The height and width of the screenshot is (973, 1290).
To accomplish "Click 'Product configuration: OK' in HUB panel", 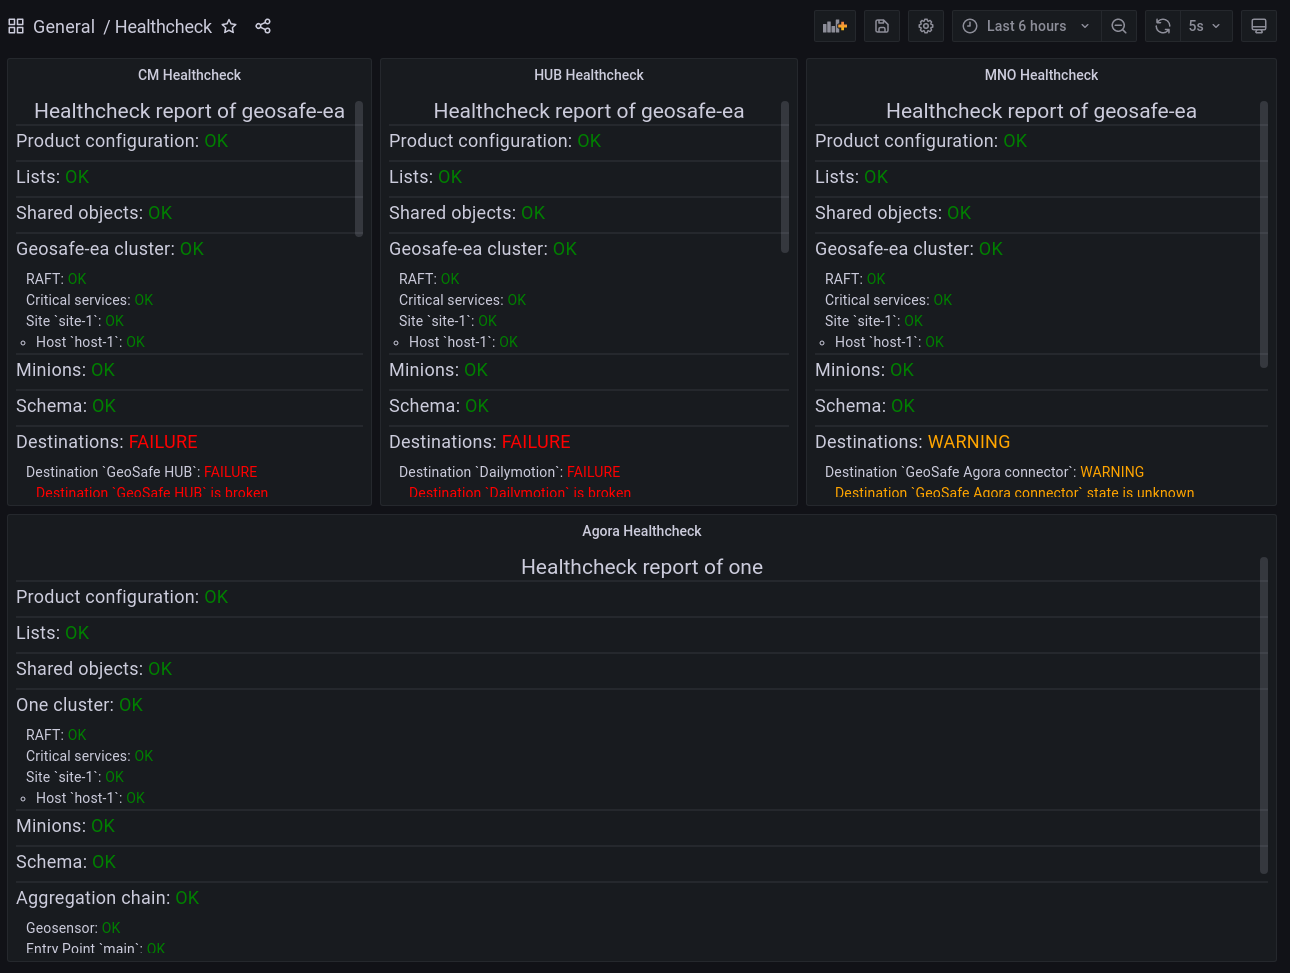I will pyautogui.click(x=495, y=141).
